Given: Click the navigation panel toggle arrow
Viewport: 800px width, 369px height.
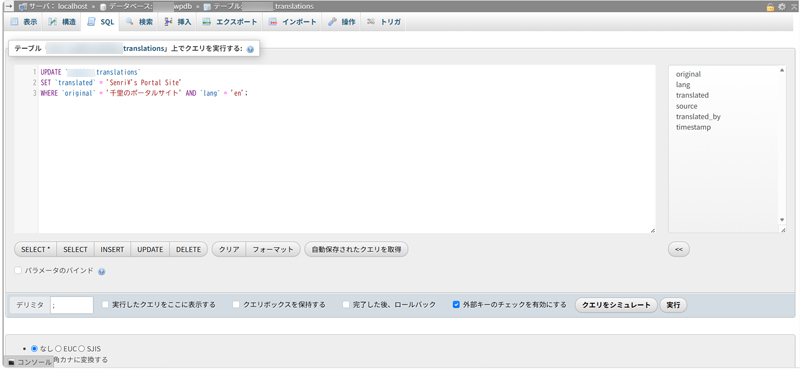Looking at the screenshot, I should (9, 7).
